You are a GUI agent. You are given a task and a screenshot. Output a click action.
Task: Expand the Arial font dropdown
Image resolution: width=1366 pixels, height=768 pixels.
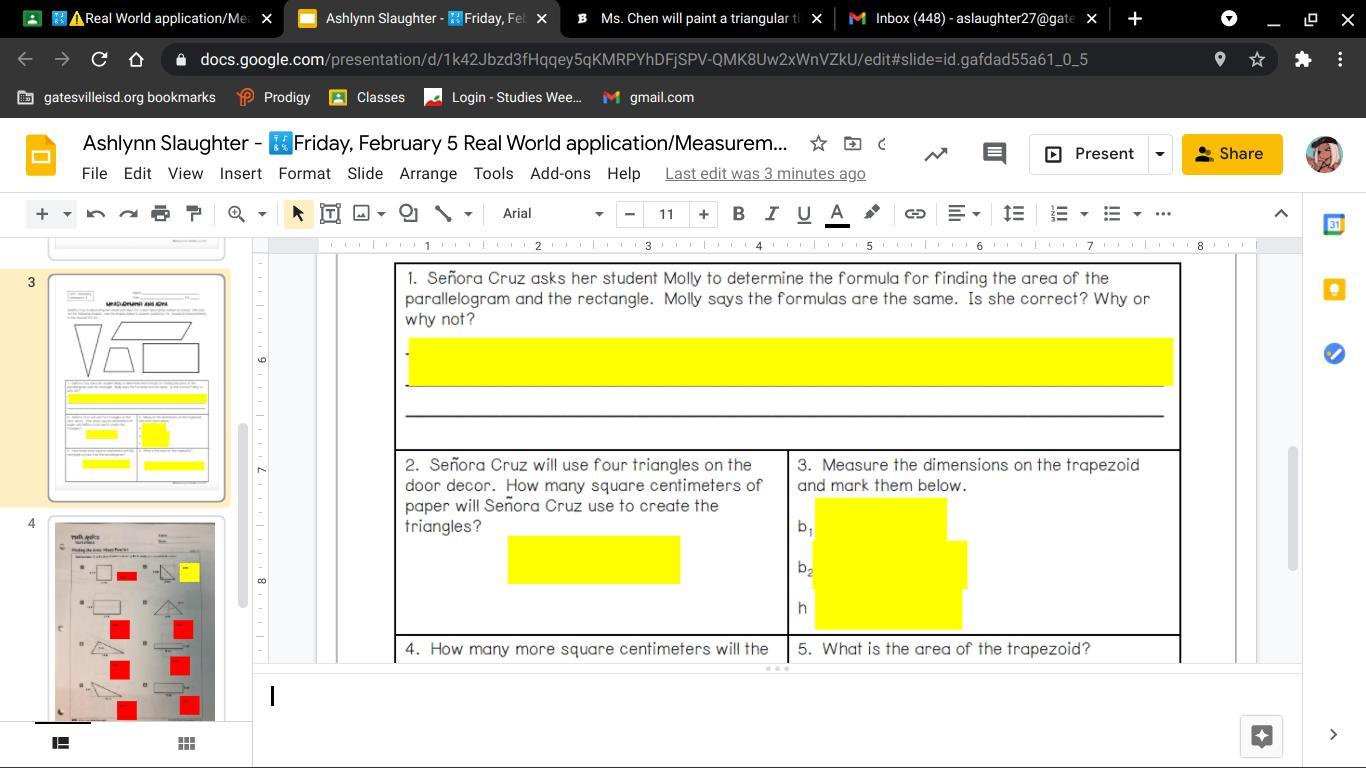(552, 213)
